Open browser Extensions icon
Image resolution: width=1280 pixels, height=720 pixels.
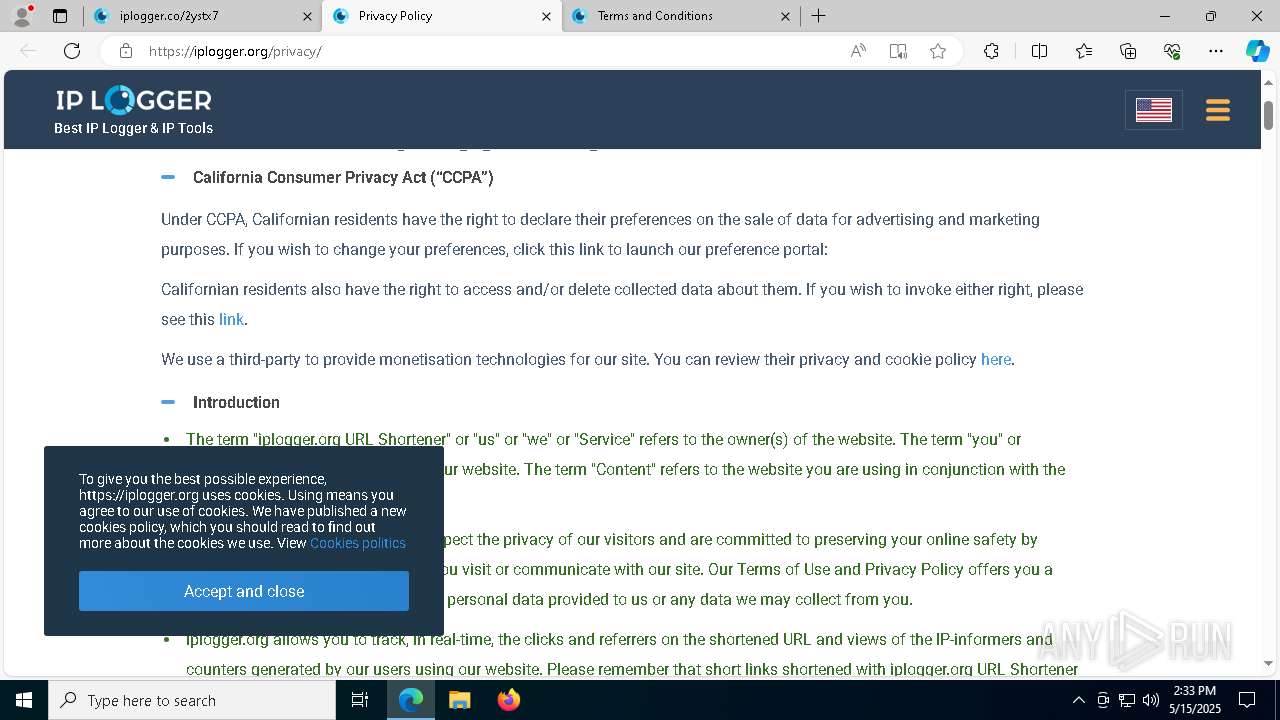click(x=991, y=51)
